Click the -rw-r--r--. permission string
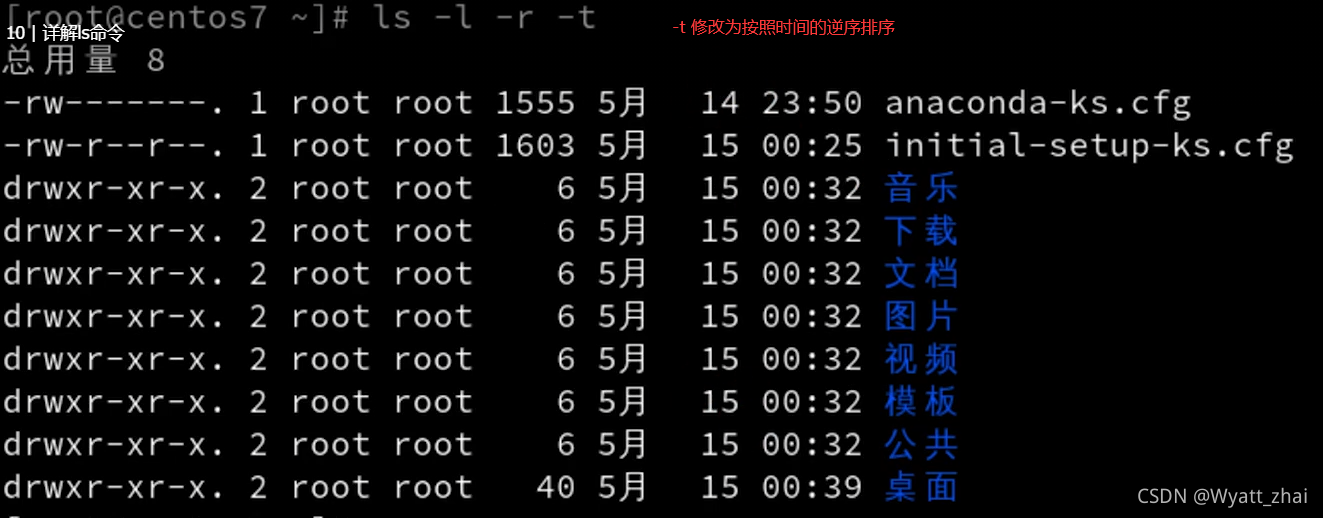 pos(114,146)
